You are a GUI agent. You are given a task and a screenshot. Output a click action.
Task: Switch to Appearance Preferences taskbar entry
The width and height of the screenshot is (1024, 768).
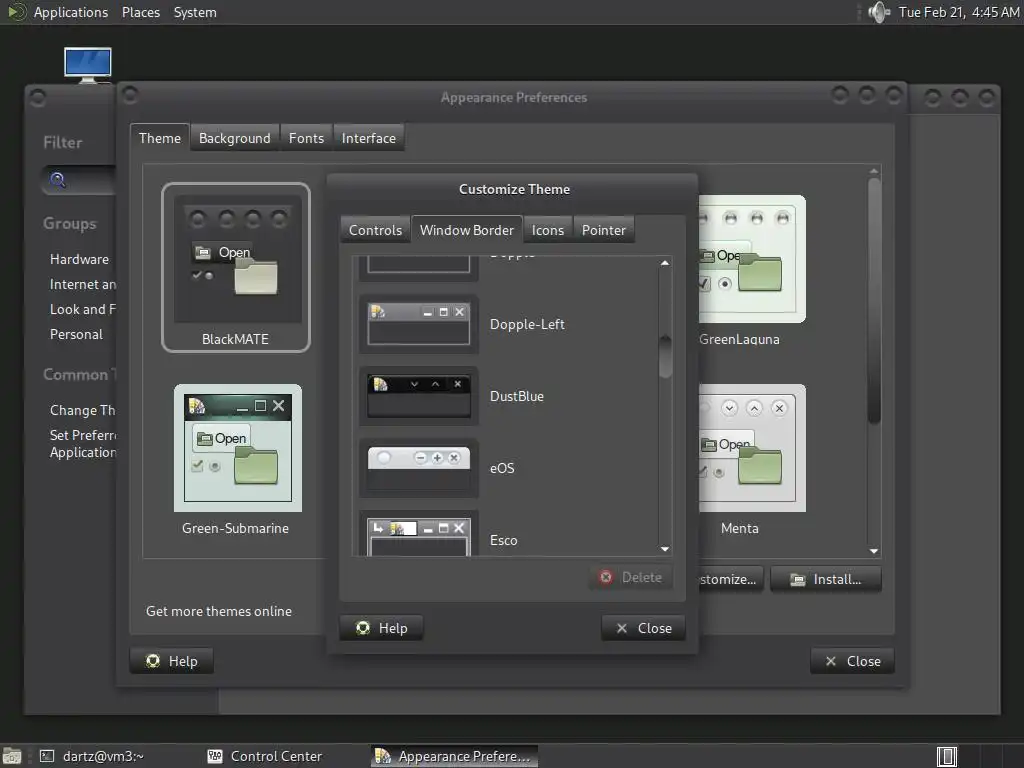click(455, 756)
